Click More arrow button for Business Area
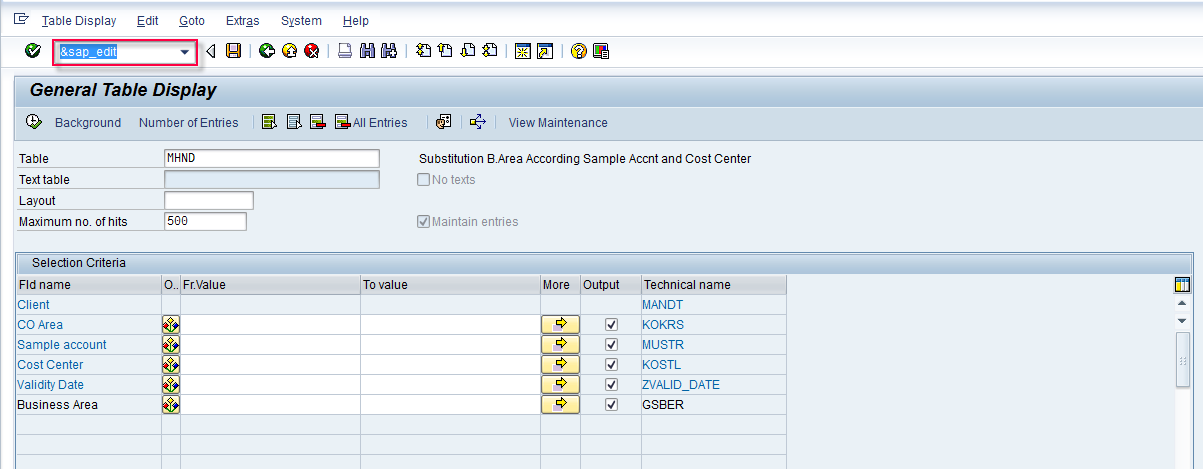The height and width of the screenshot is (469, 1203). pyautogui.click(x=561, y=405)
